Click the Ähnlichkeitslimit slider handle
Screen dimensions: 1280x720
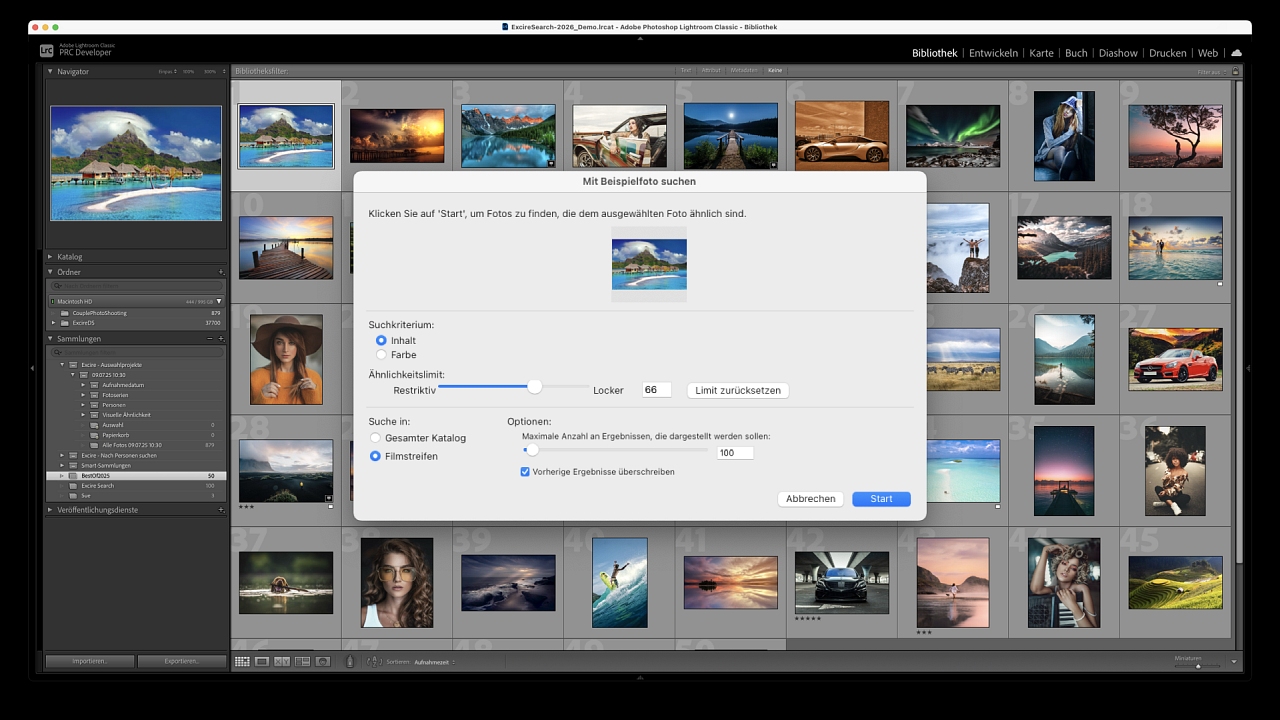pos(535,387)
